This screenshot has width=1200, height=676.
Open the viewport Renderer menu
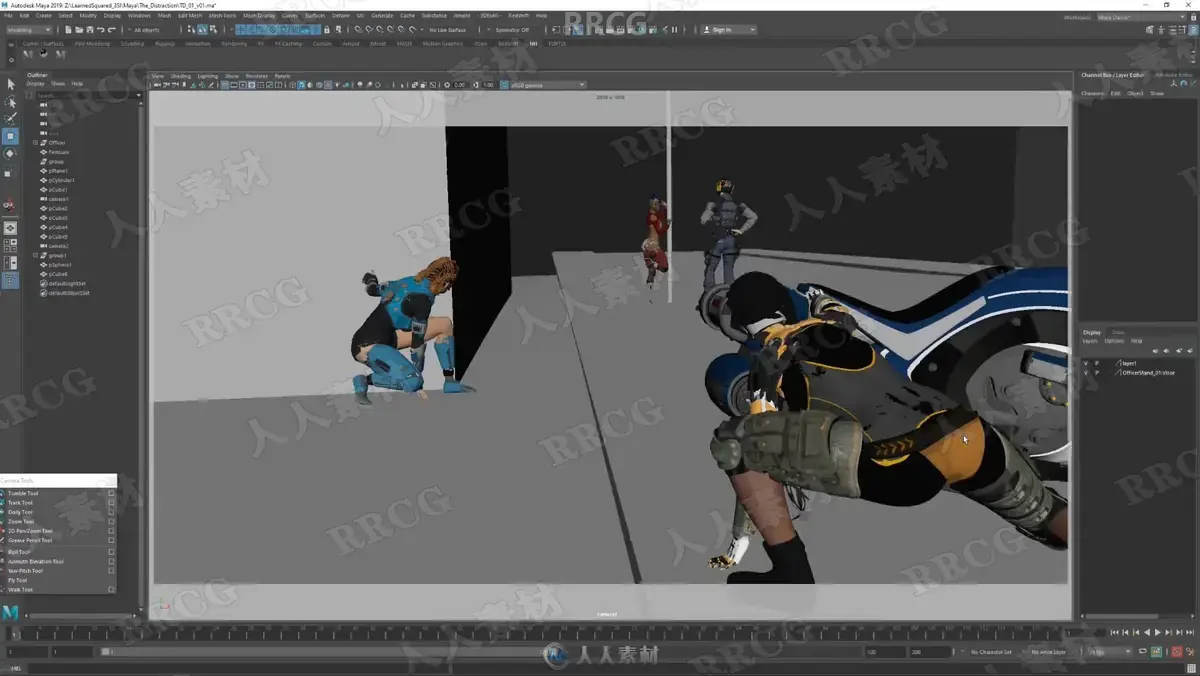[x=256, y=76]
